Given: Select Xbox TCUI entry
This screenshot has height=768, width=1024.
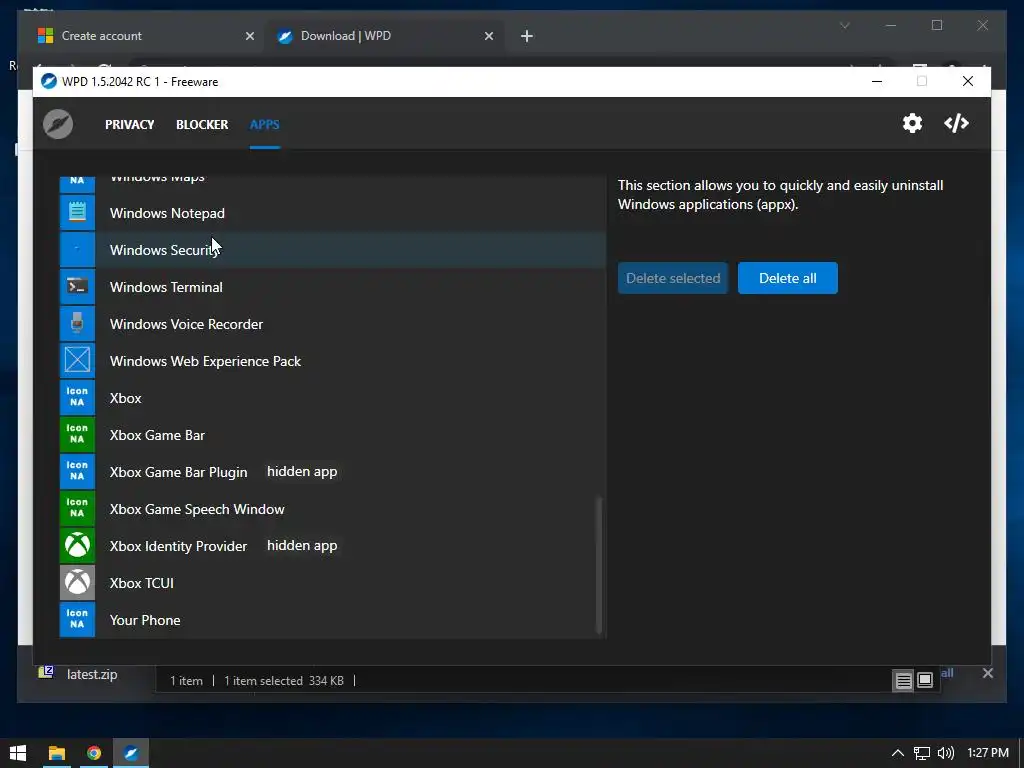Looking at the screenshot, I should (333, 583).
